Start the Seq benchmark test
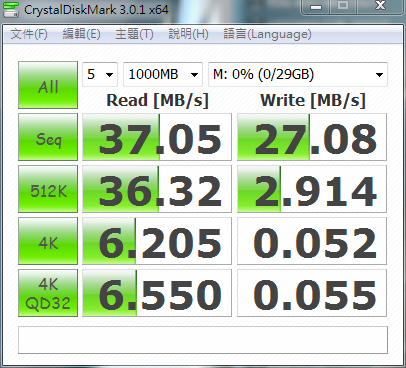Viewport: 406px width, 368px height. pos(48,137)
